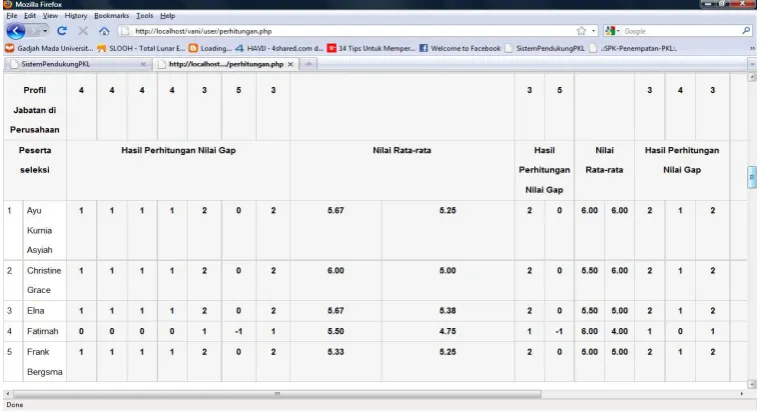Click the 5.38 value in Elna's row
The height and width of the screenshot is (412, 761).
[x=447, y=311]
